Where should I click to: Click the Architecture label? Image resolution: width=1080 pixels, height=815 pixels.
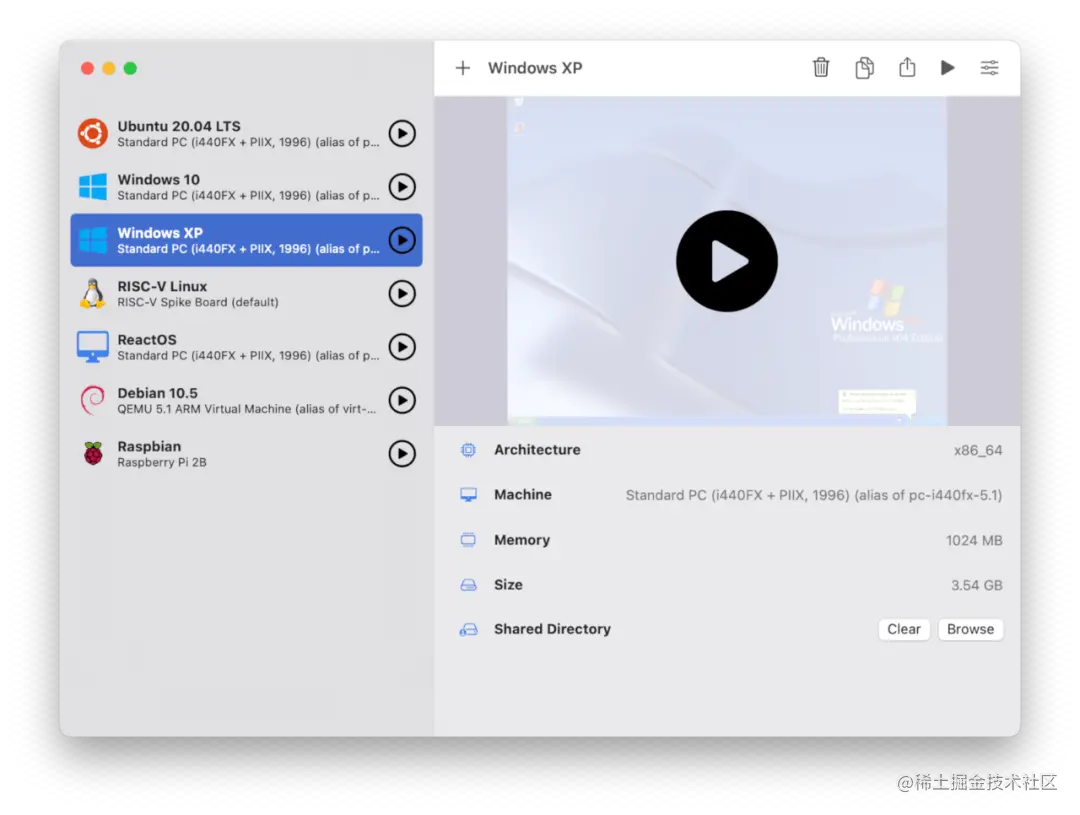tap(537, 450)
